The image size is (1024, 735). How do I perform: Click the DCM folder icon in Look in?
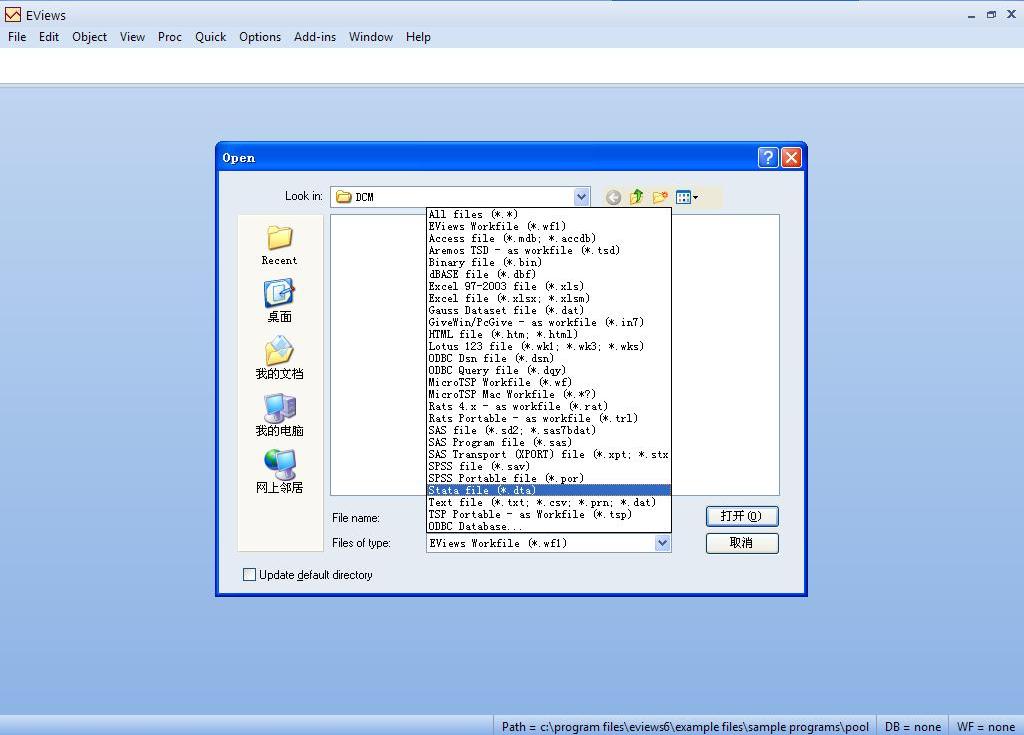pyautogui.click(x=344, y=197)
